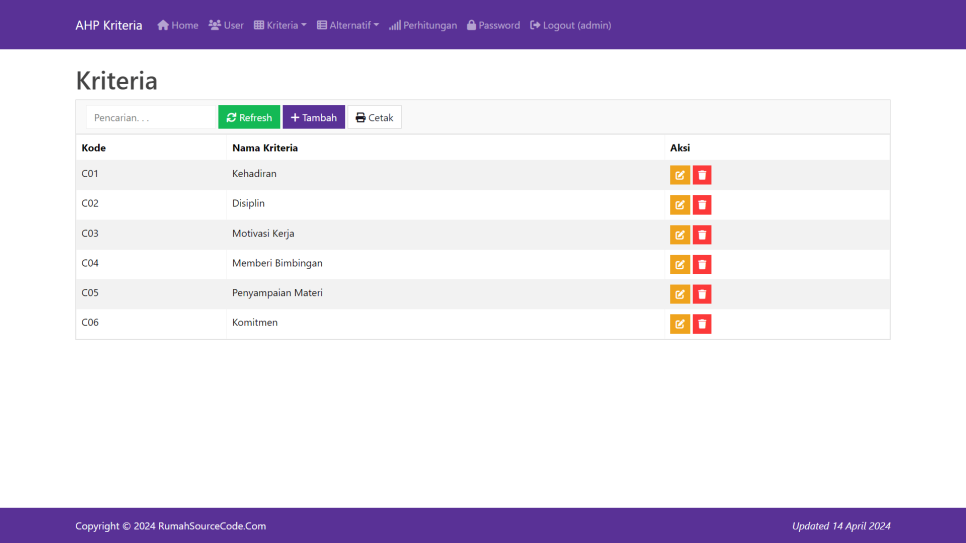Open the Perhitungan calculation page
966x543 pixels.
(x=424, y=25)
